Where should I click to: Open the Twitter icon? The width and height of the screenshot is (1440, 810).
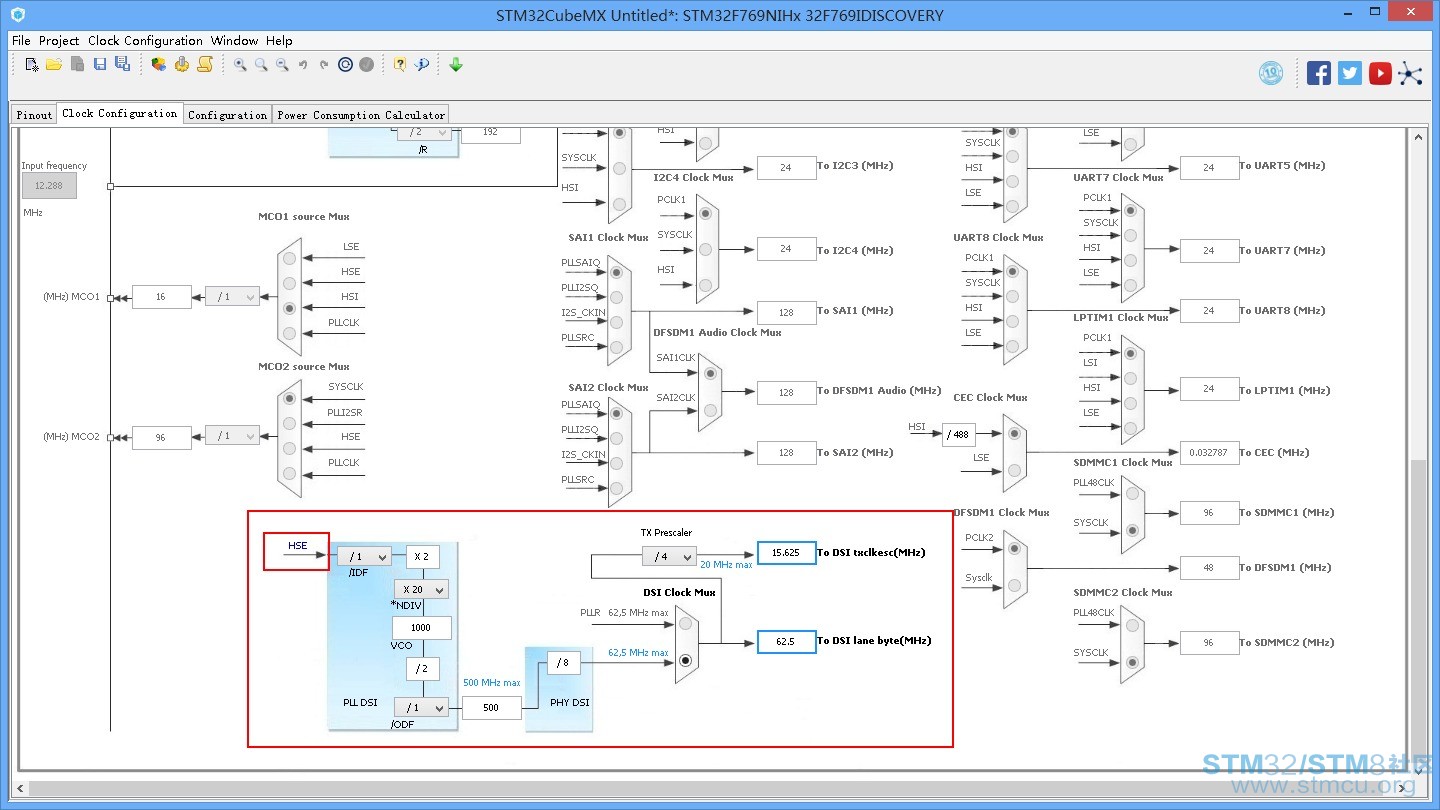[1350, 73]
